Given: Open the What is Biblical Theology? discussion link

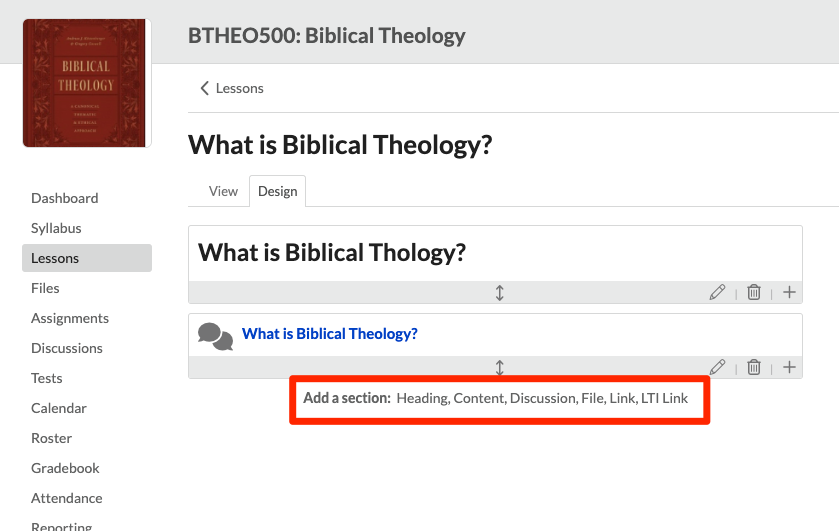Looking at the screenshot, I should pos(330,334).
